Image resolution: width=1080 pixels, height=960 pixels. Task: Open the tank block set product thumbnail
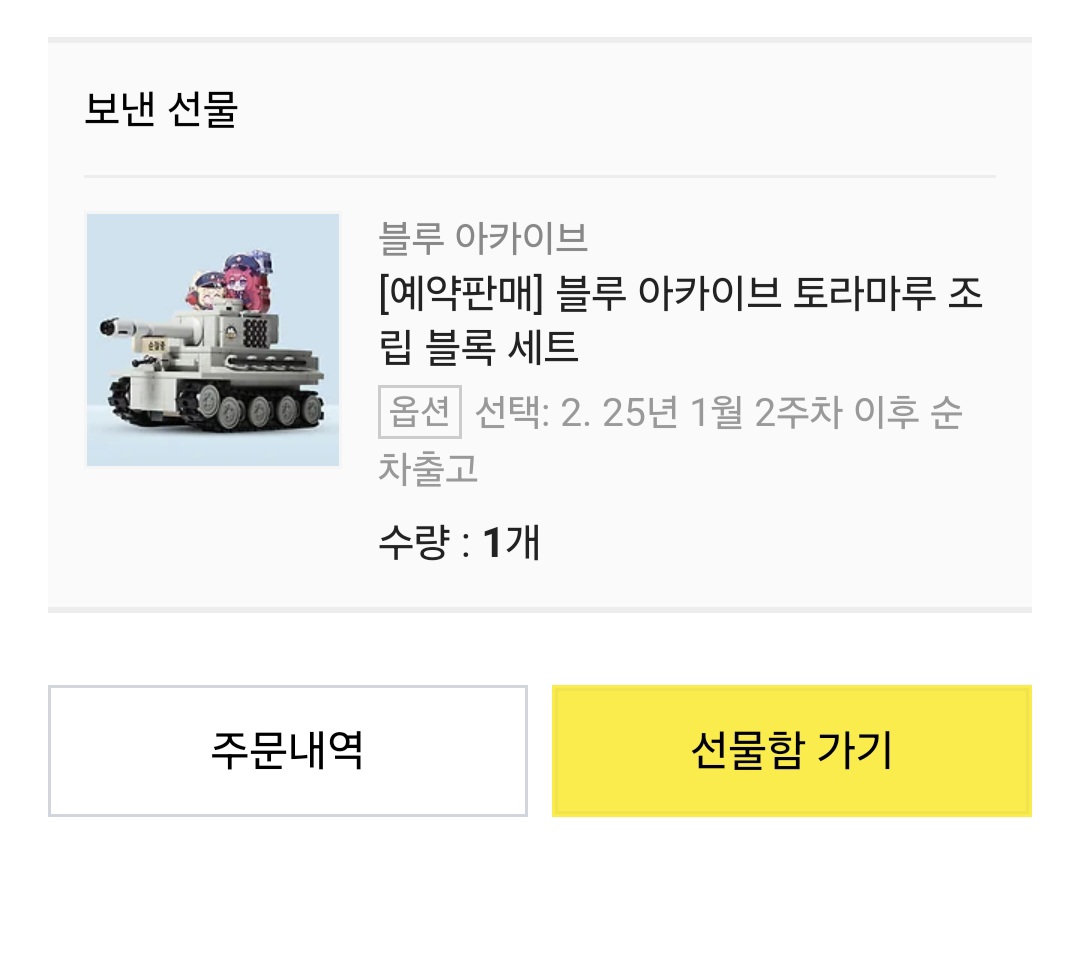[213, 340]
